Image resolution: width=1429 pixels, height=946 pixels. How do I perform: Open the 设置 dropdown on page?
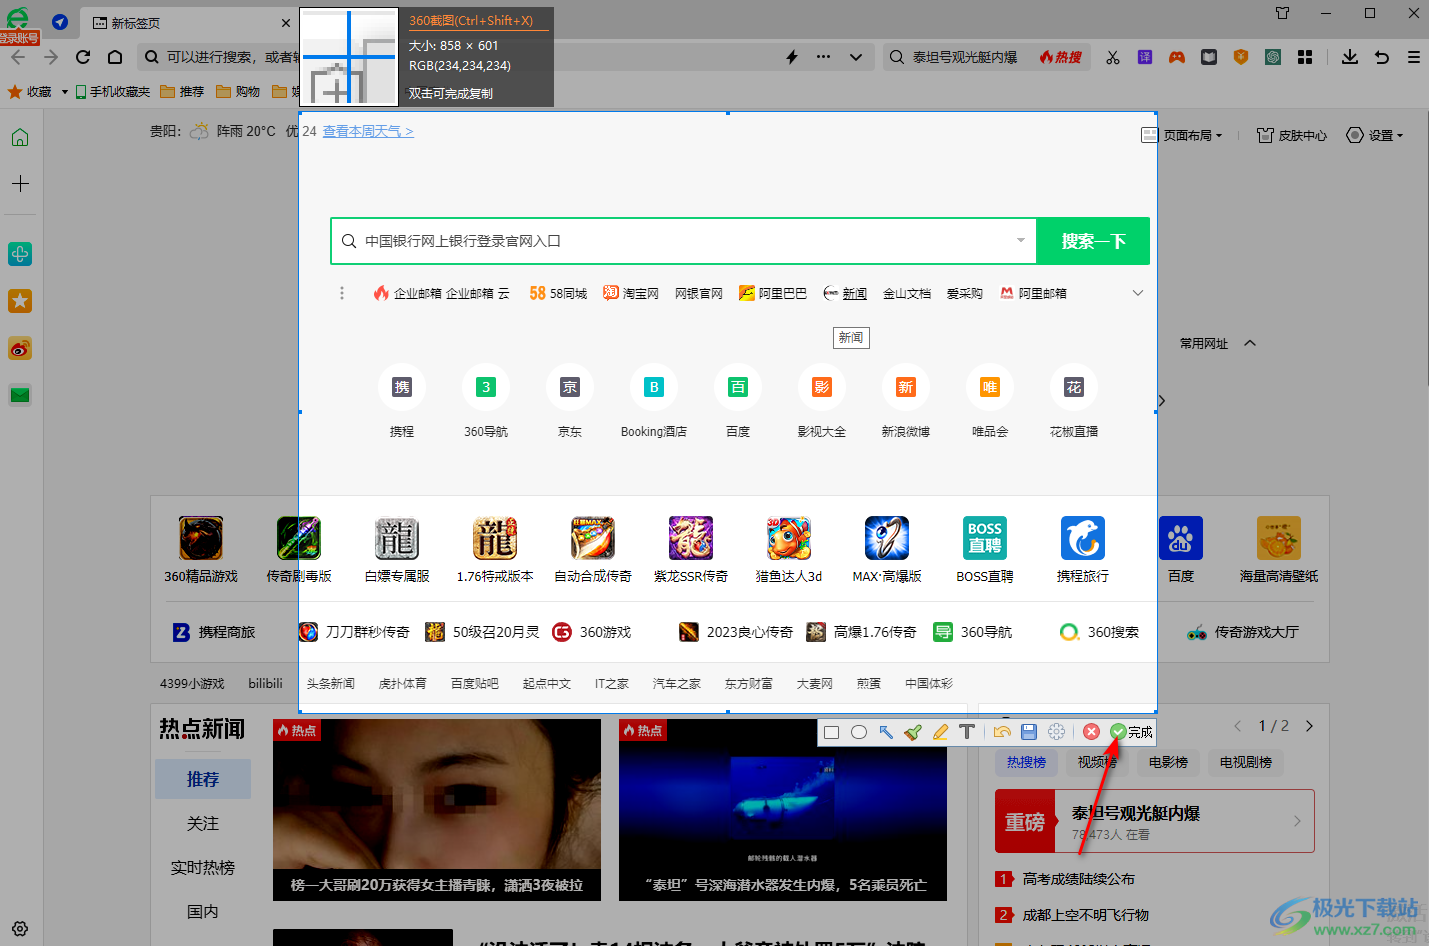point(1375,135)
